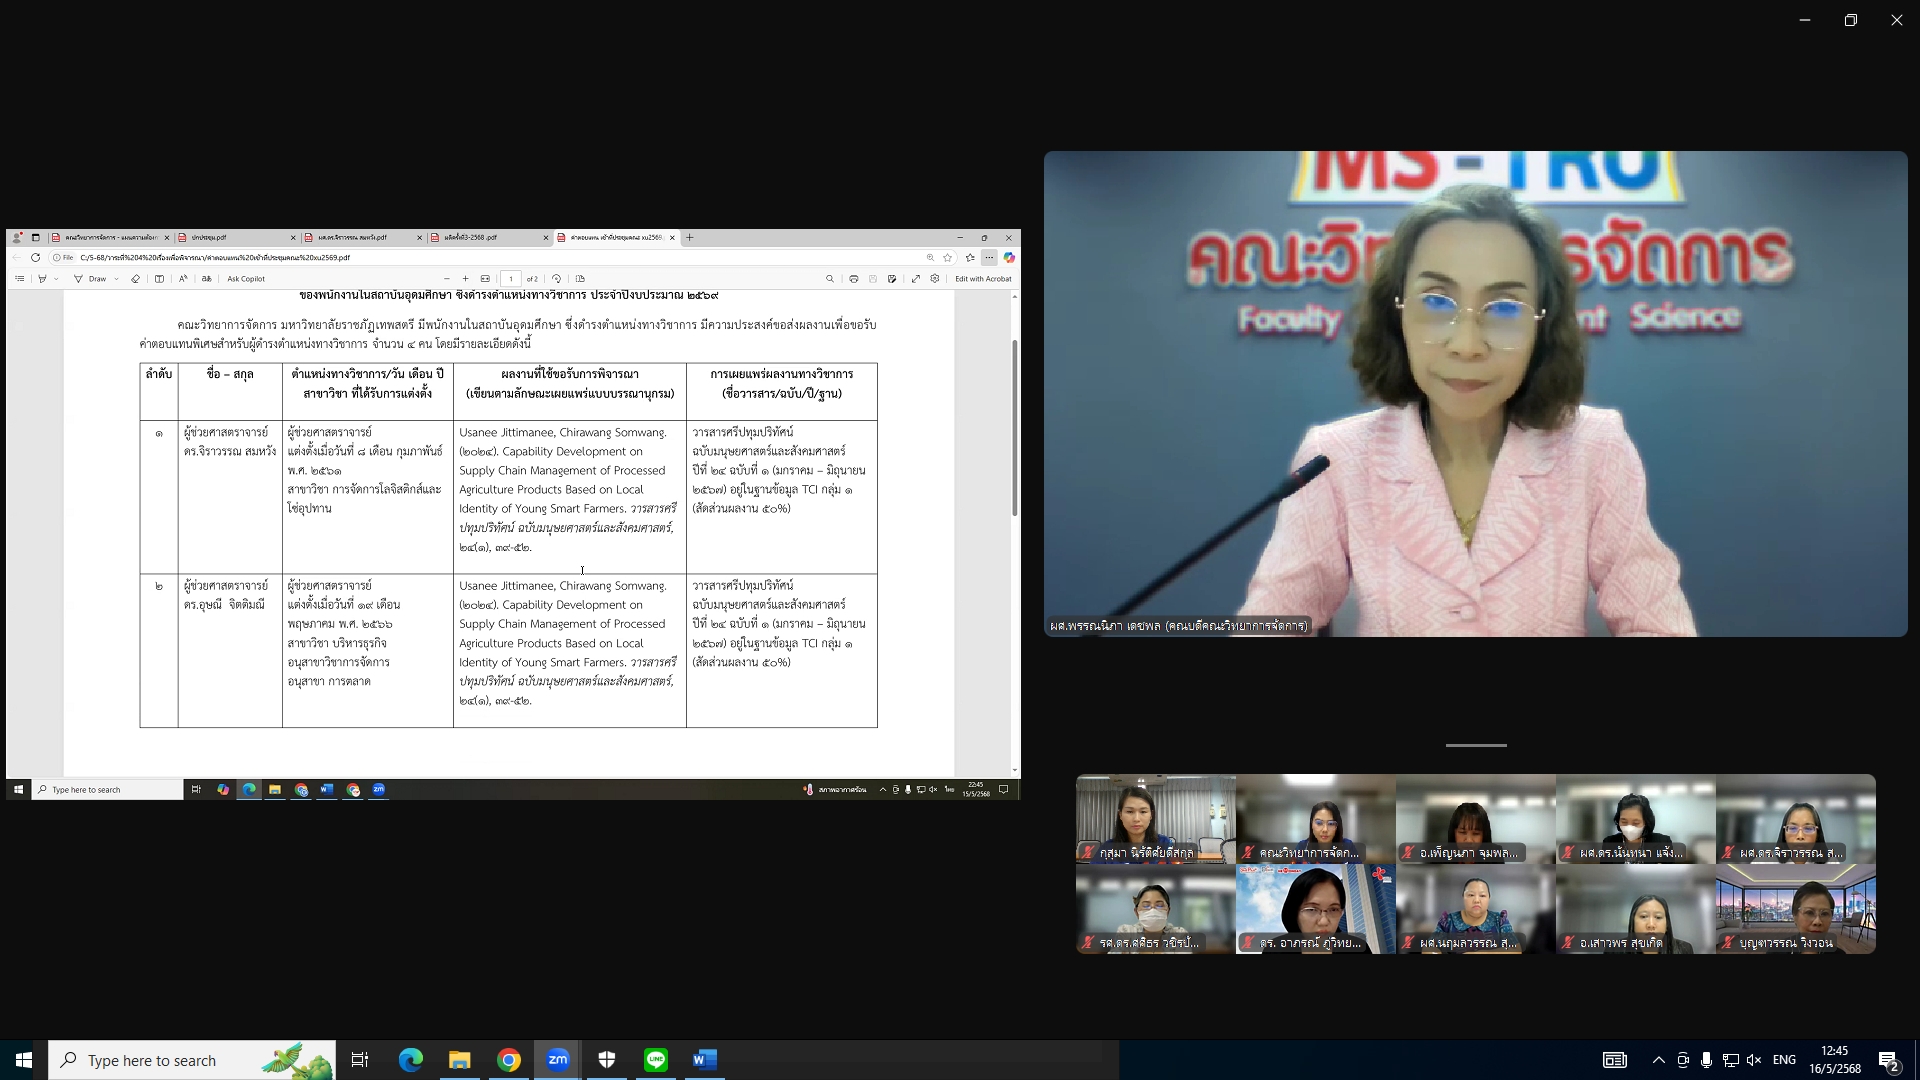Select the บุญฑวรรณ วิงวอน participant video thumbnail
The image size is (1920, 1080).
tap(1795, 909)
